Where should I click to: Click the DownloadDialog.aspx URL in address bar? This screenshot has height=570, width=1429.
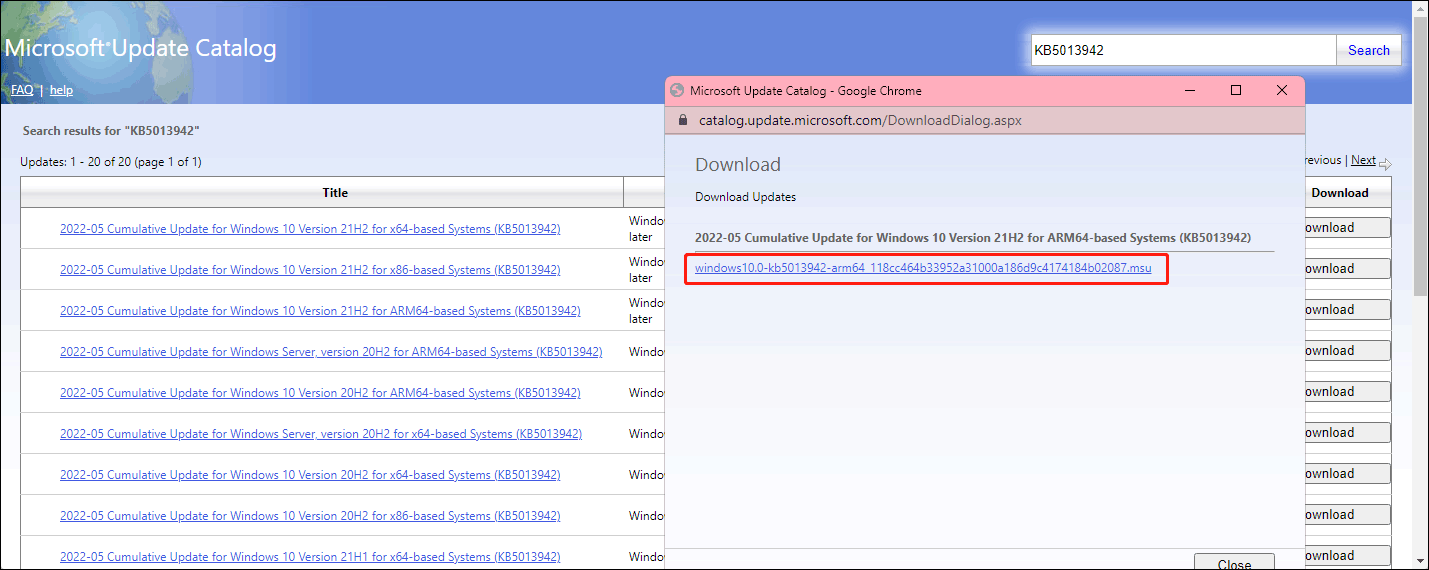point(860,120)
